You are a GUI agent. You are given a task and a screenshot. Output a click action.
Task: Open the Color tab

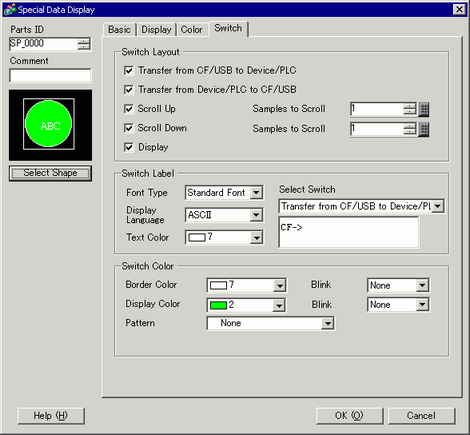point(192,30)
